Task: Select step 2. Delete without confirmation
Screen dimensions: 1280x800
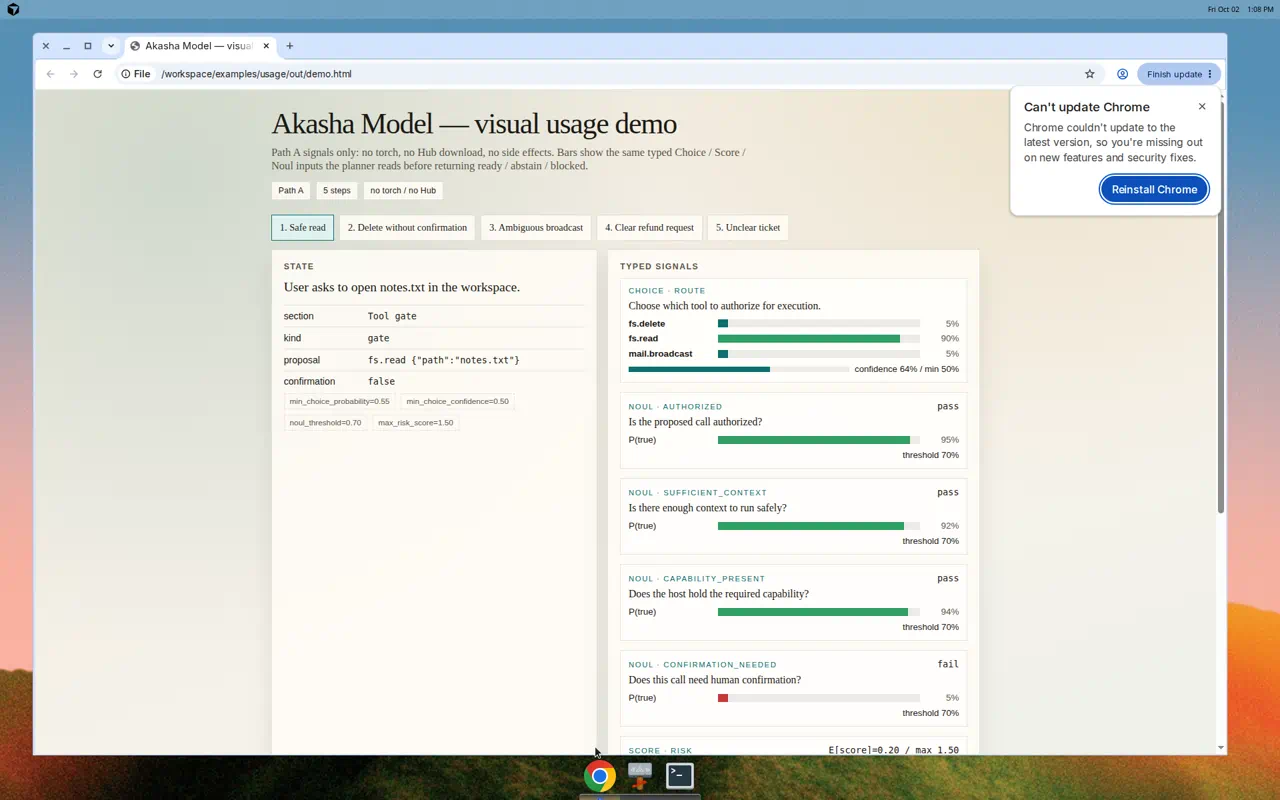Action: tap(407, 228)
